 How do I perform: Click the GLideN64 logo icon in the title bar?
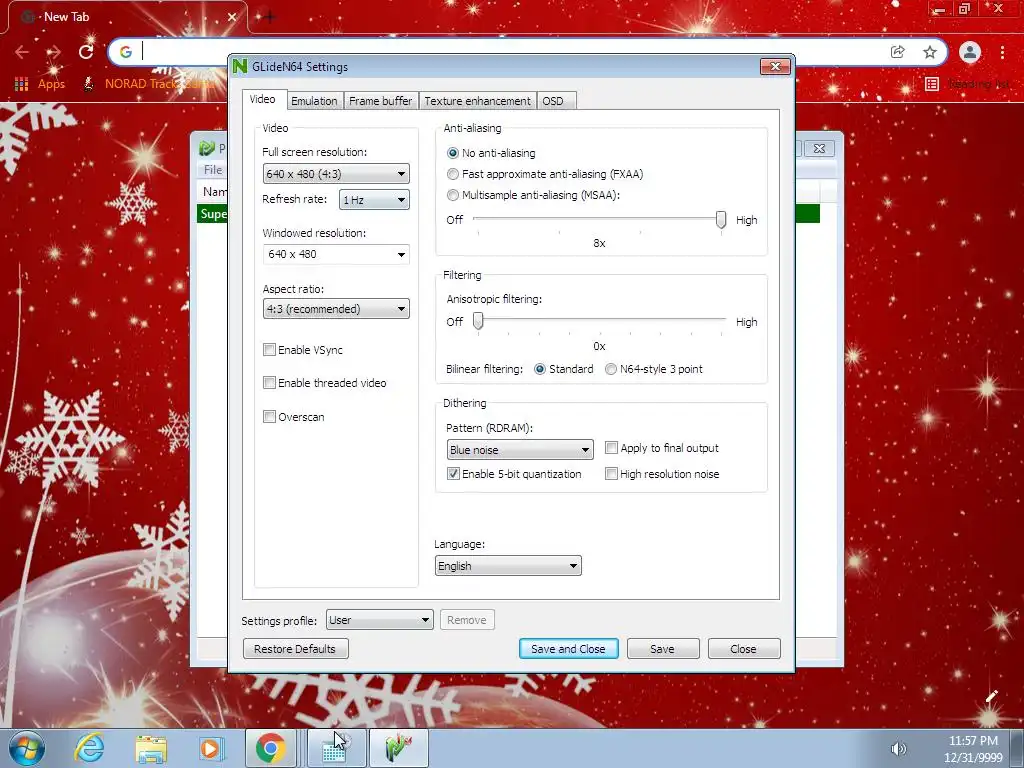tap(240, 67)
